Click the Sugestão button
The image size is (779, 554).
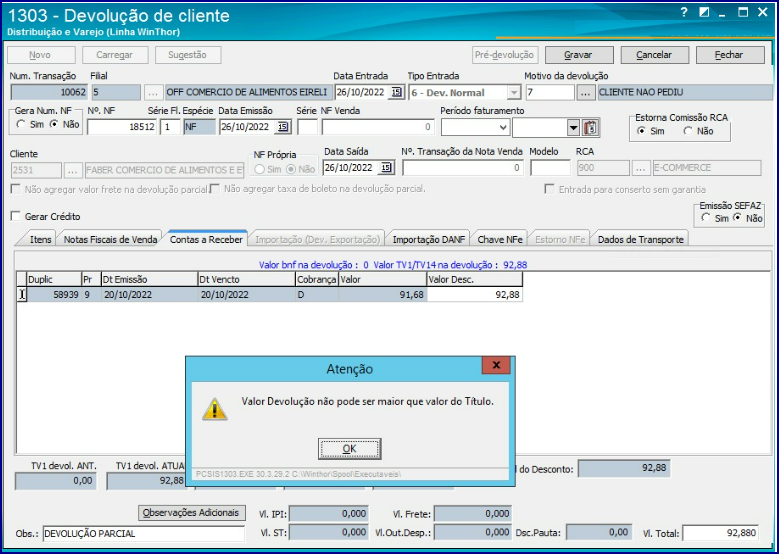pyautogui.click(x=188, y=55)
